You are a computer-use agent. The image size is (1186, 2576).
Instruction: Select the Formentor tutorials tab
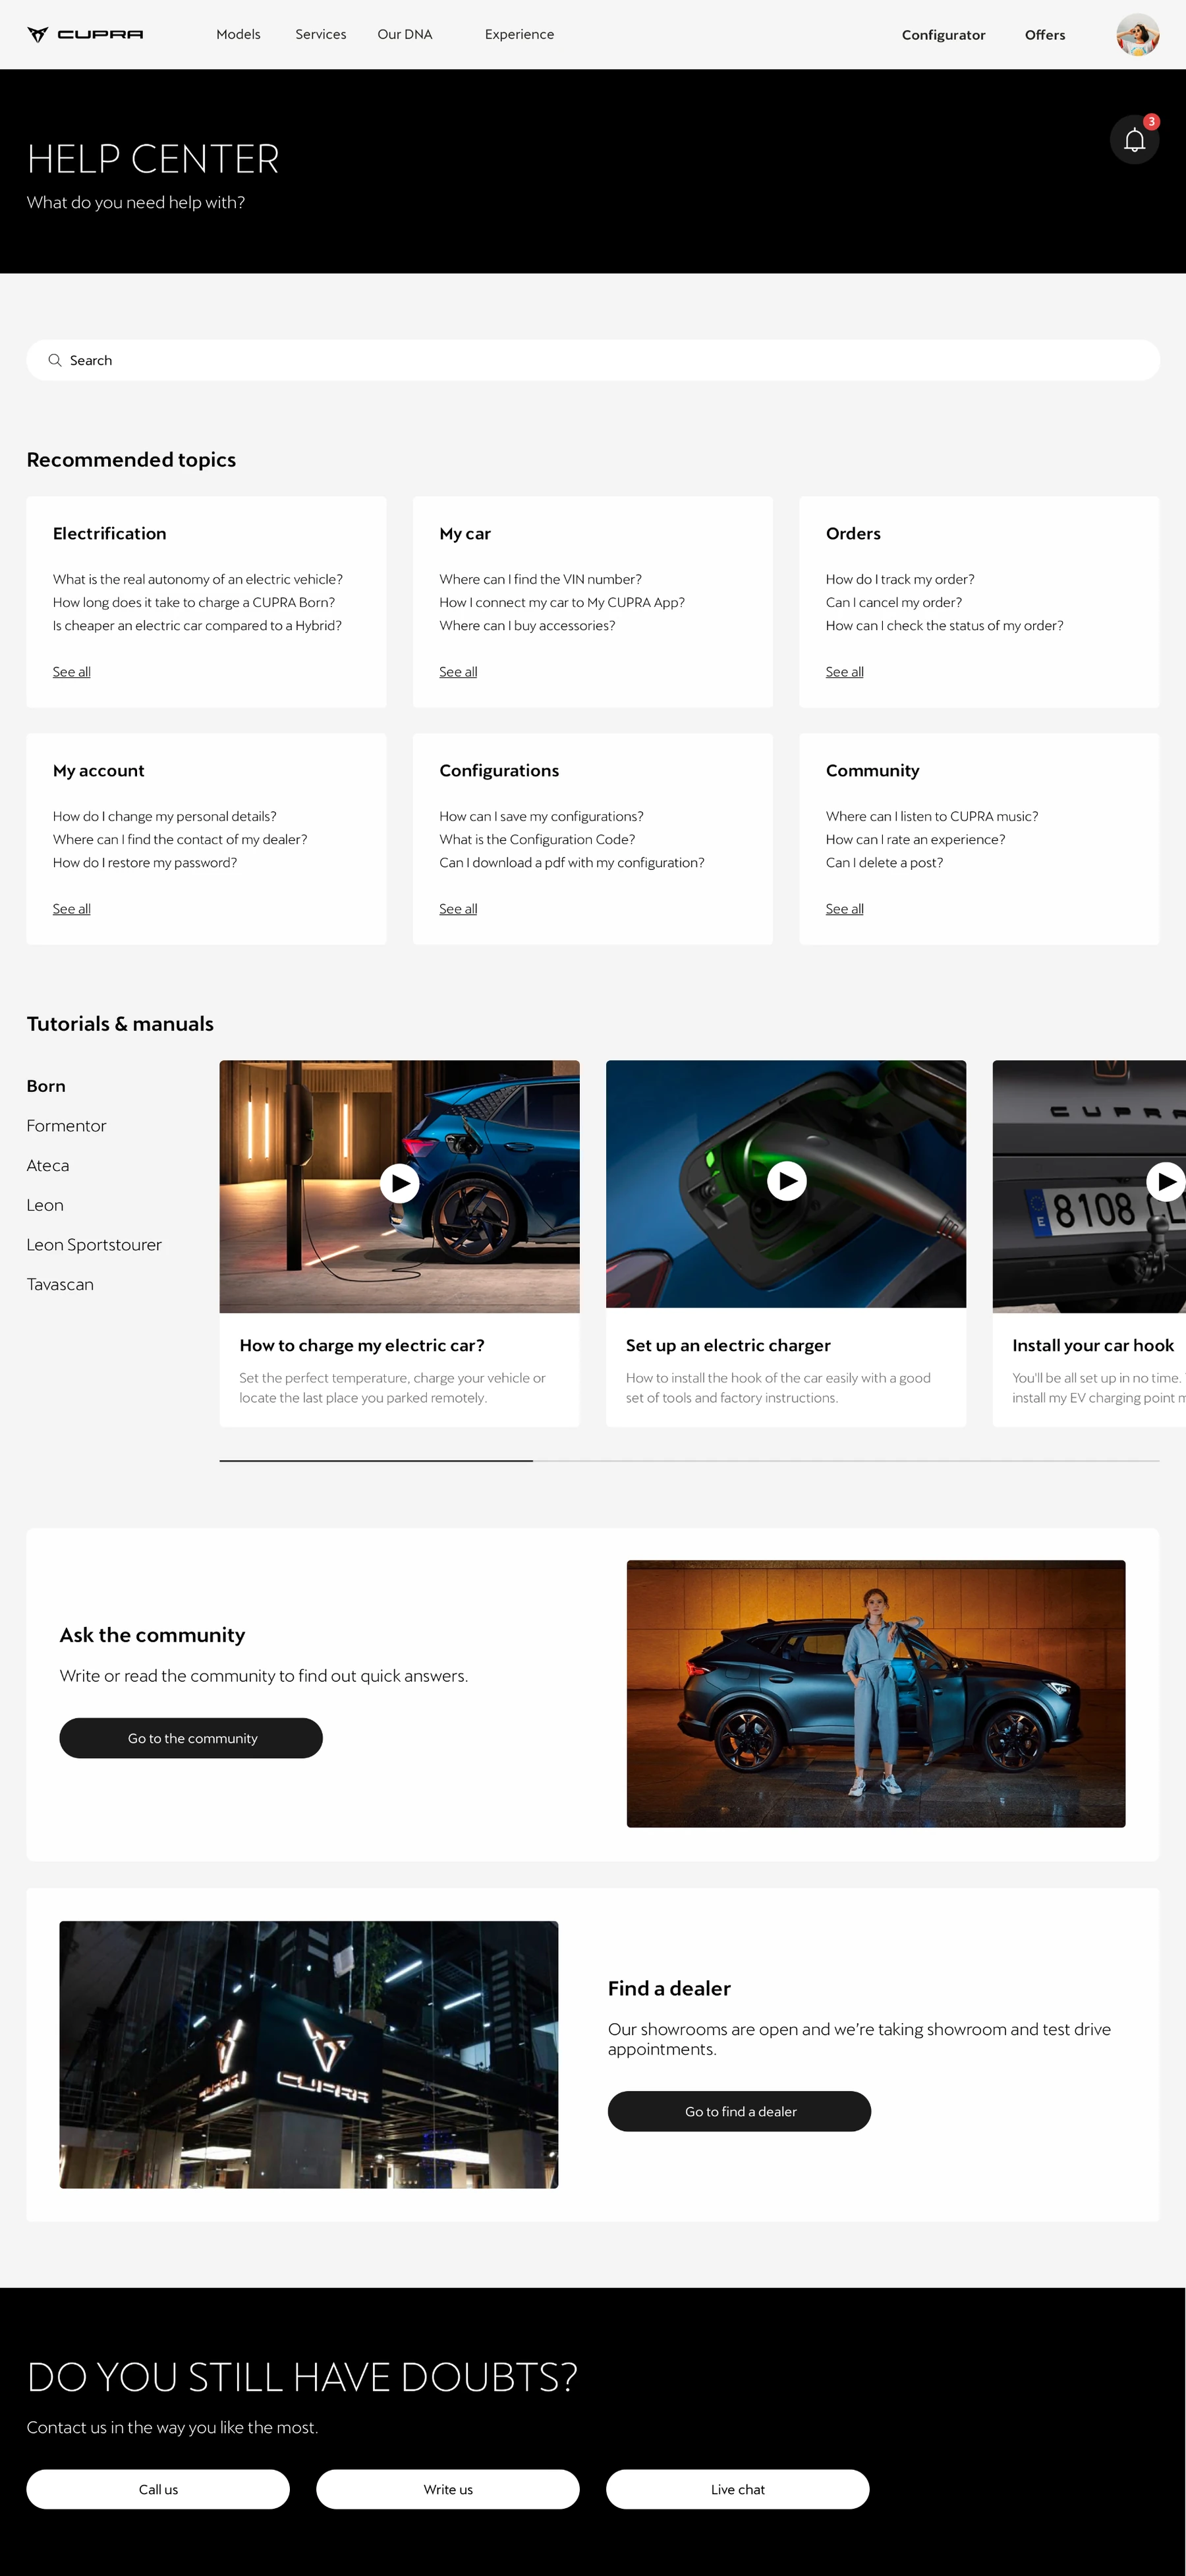pyautogui.click(x=66, y=1126)
